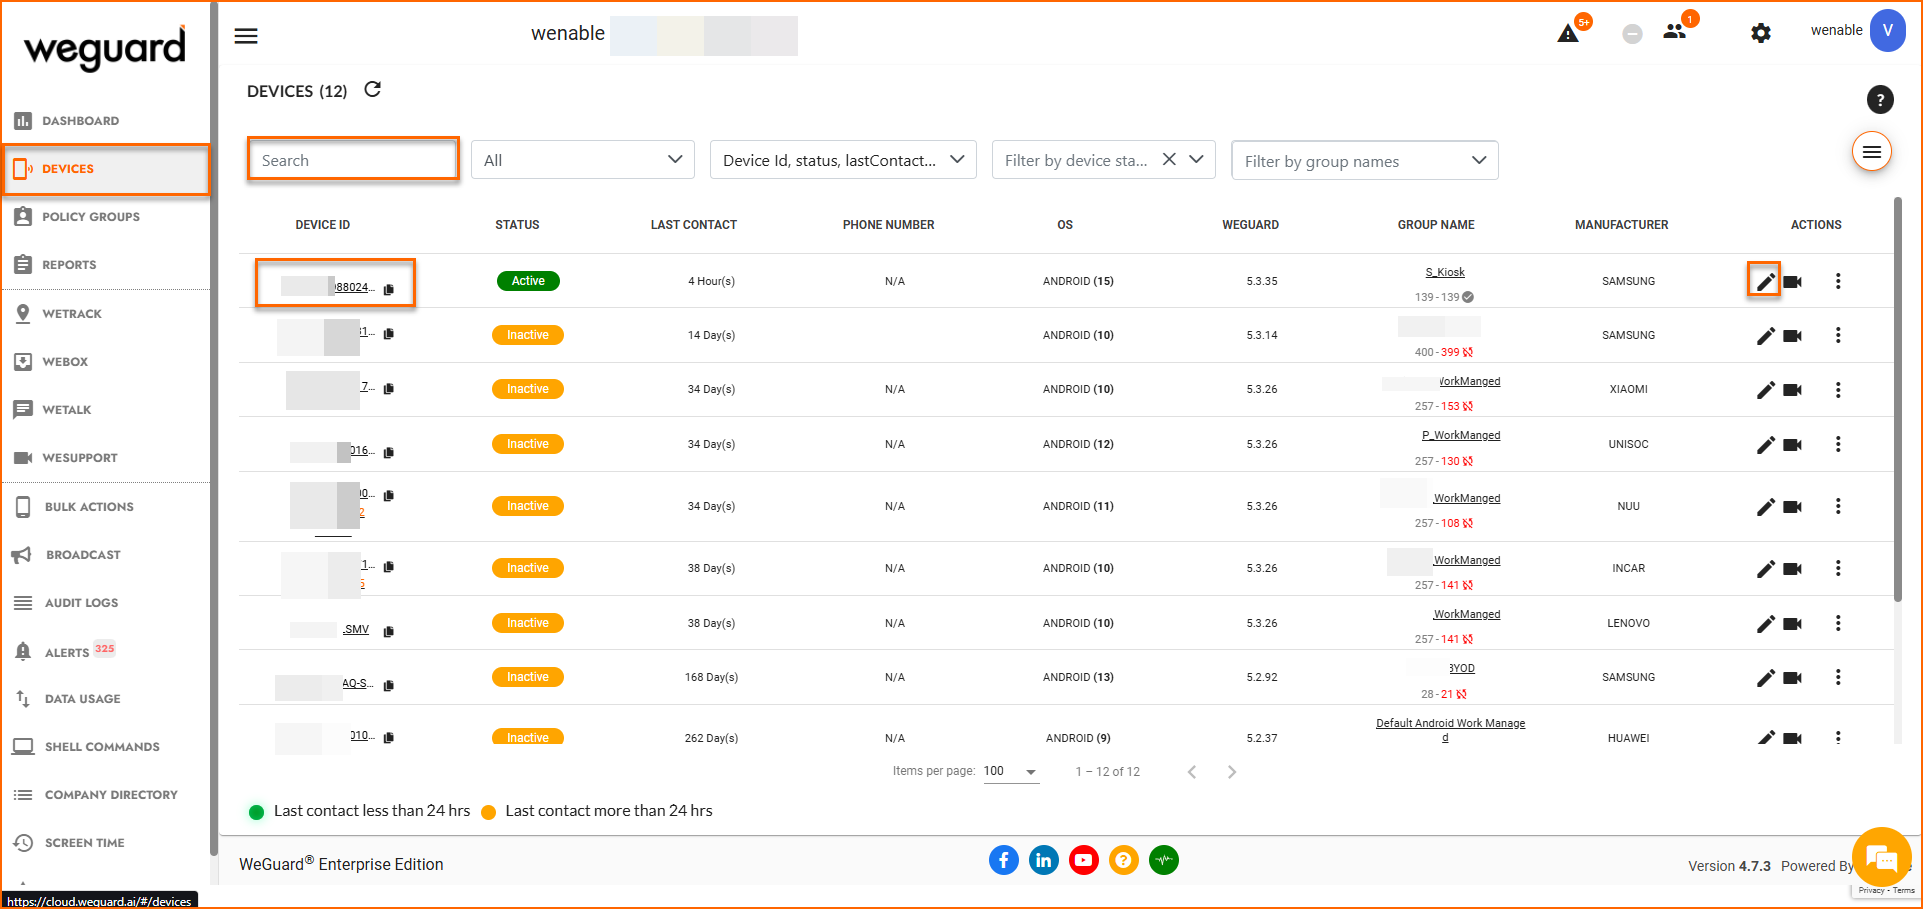Sort by STATUS column header

[x=517, y=225]
